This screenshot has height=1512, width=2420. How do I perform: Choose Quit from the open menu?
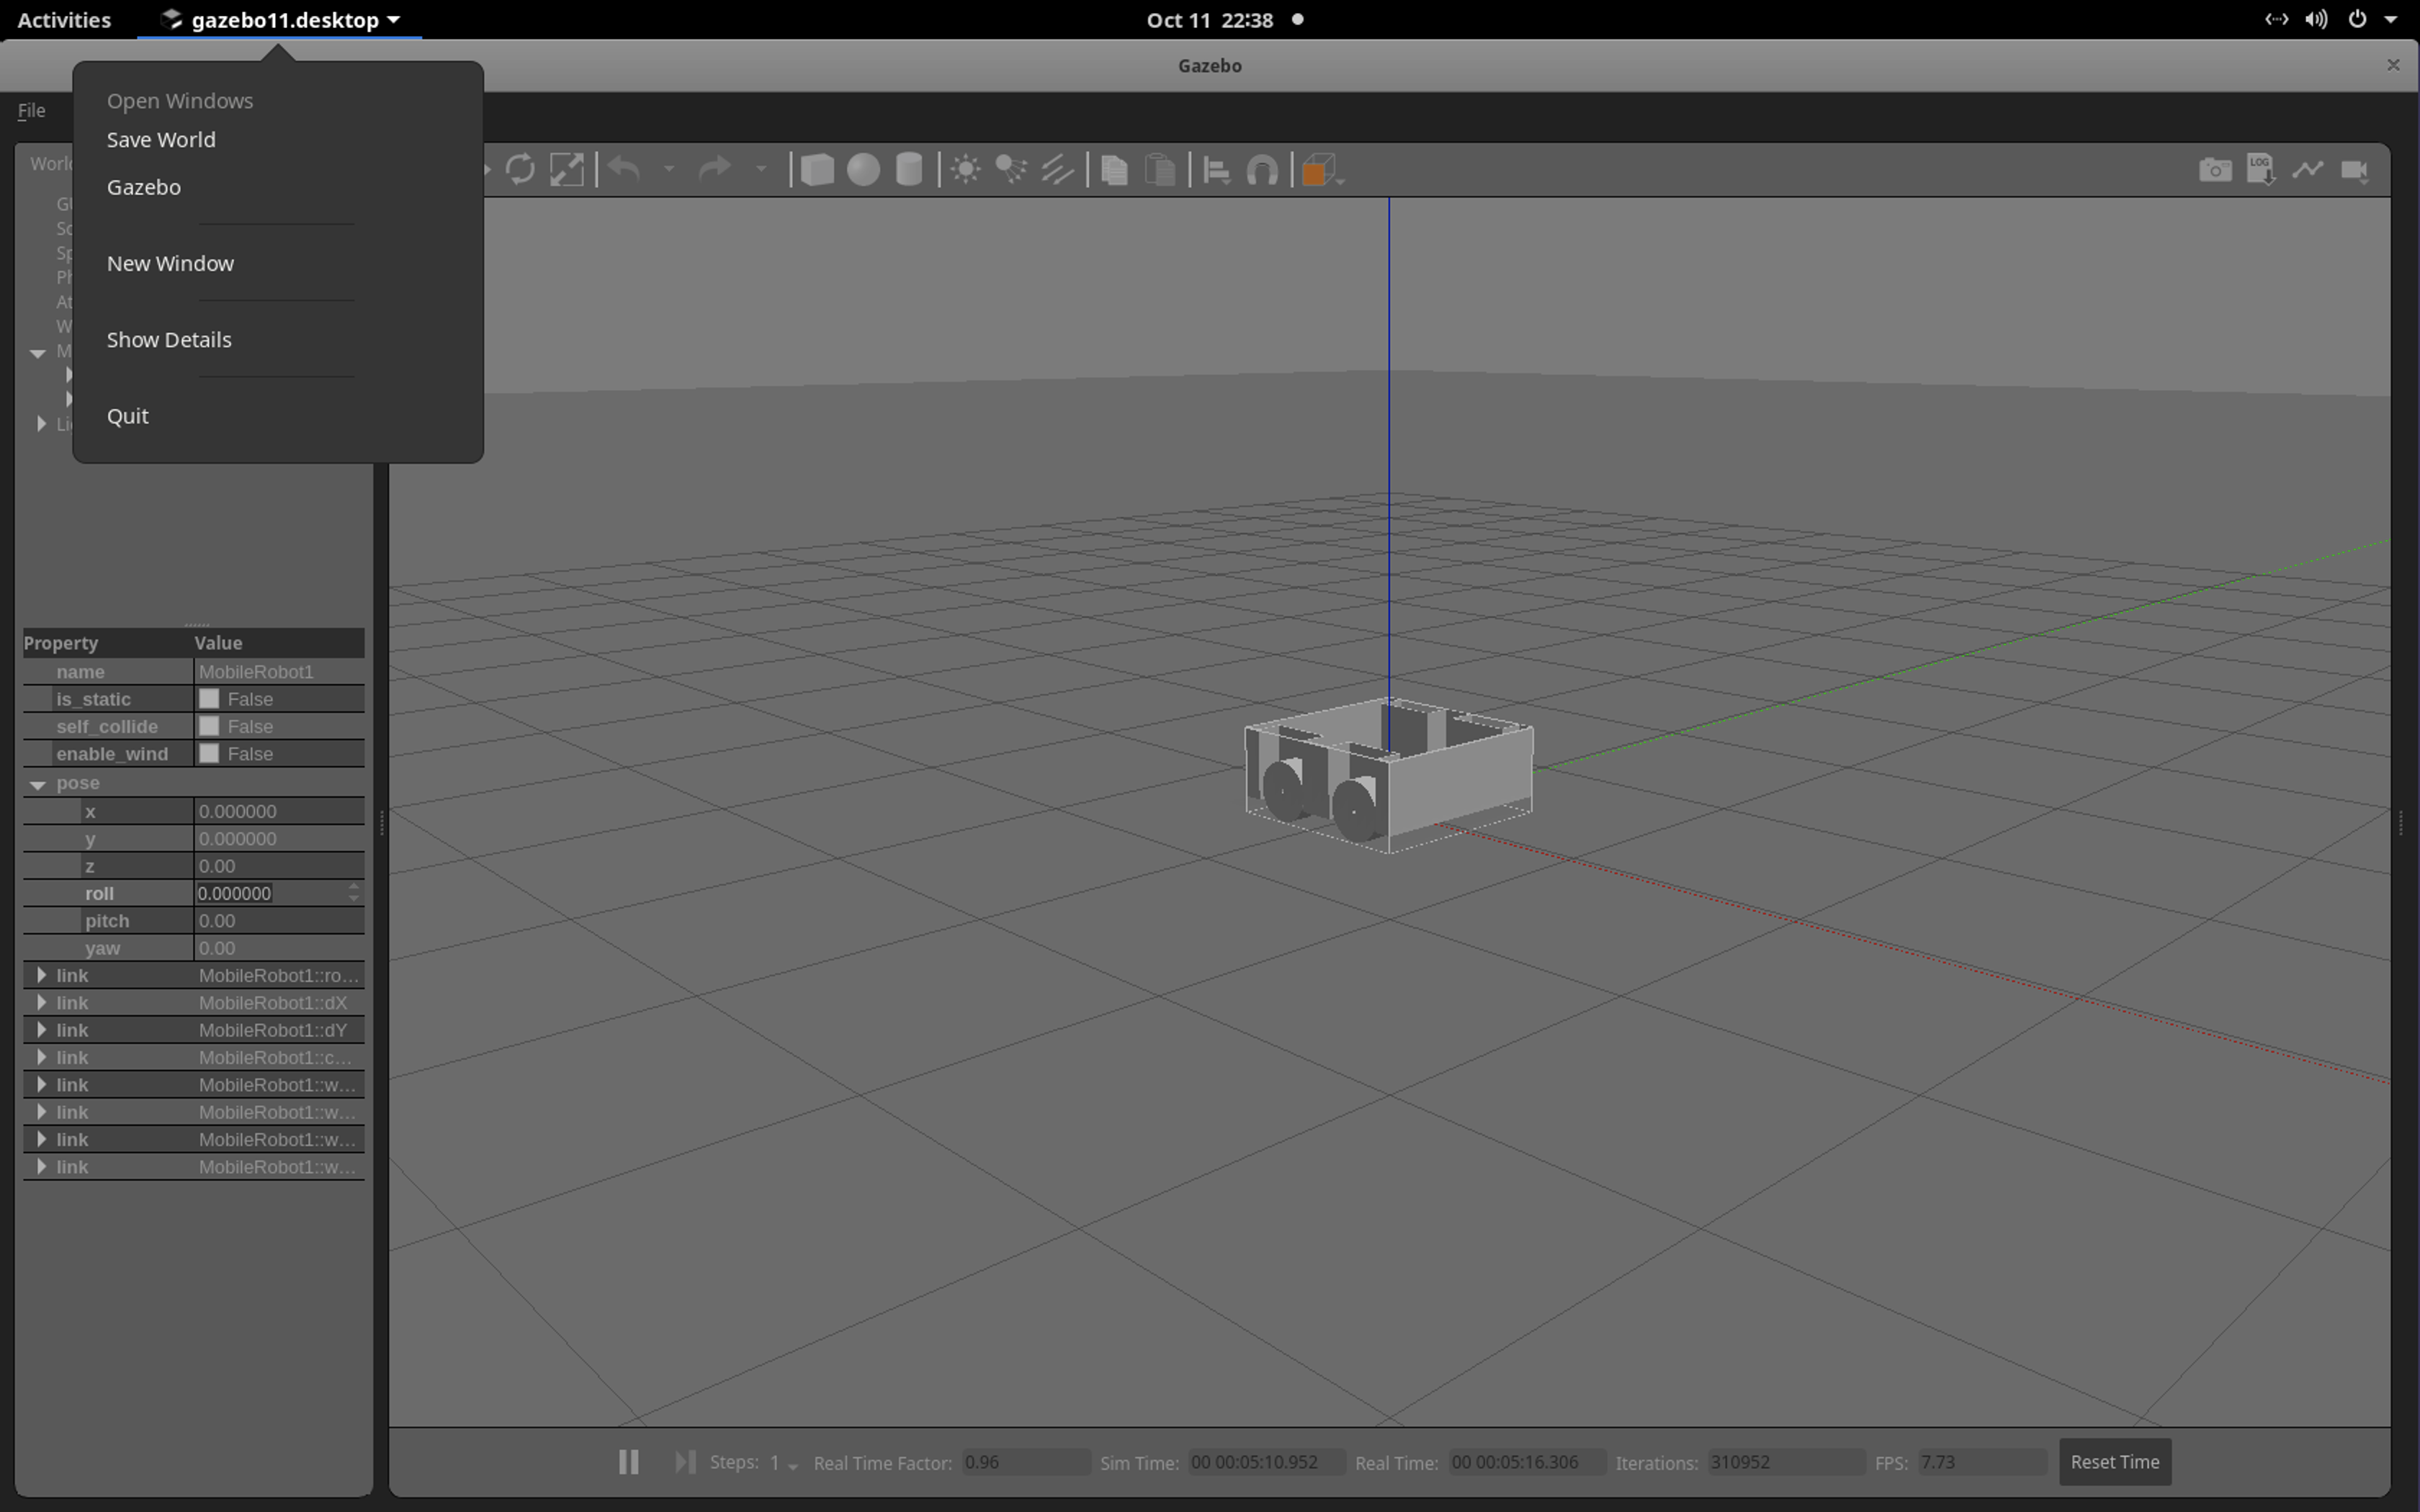[127, 415]
